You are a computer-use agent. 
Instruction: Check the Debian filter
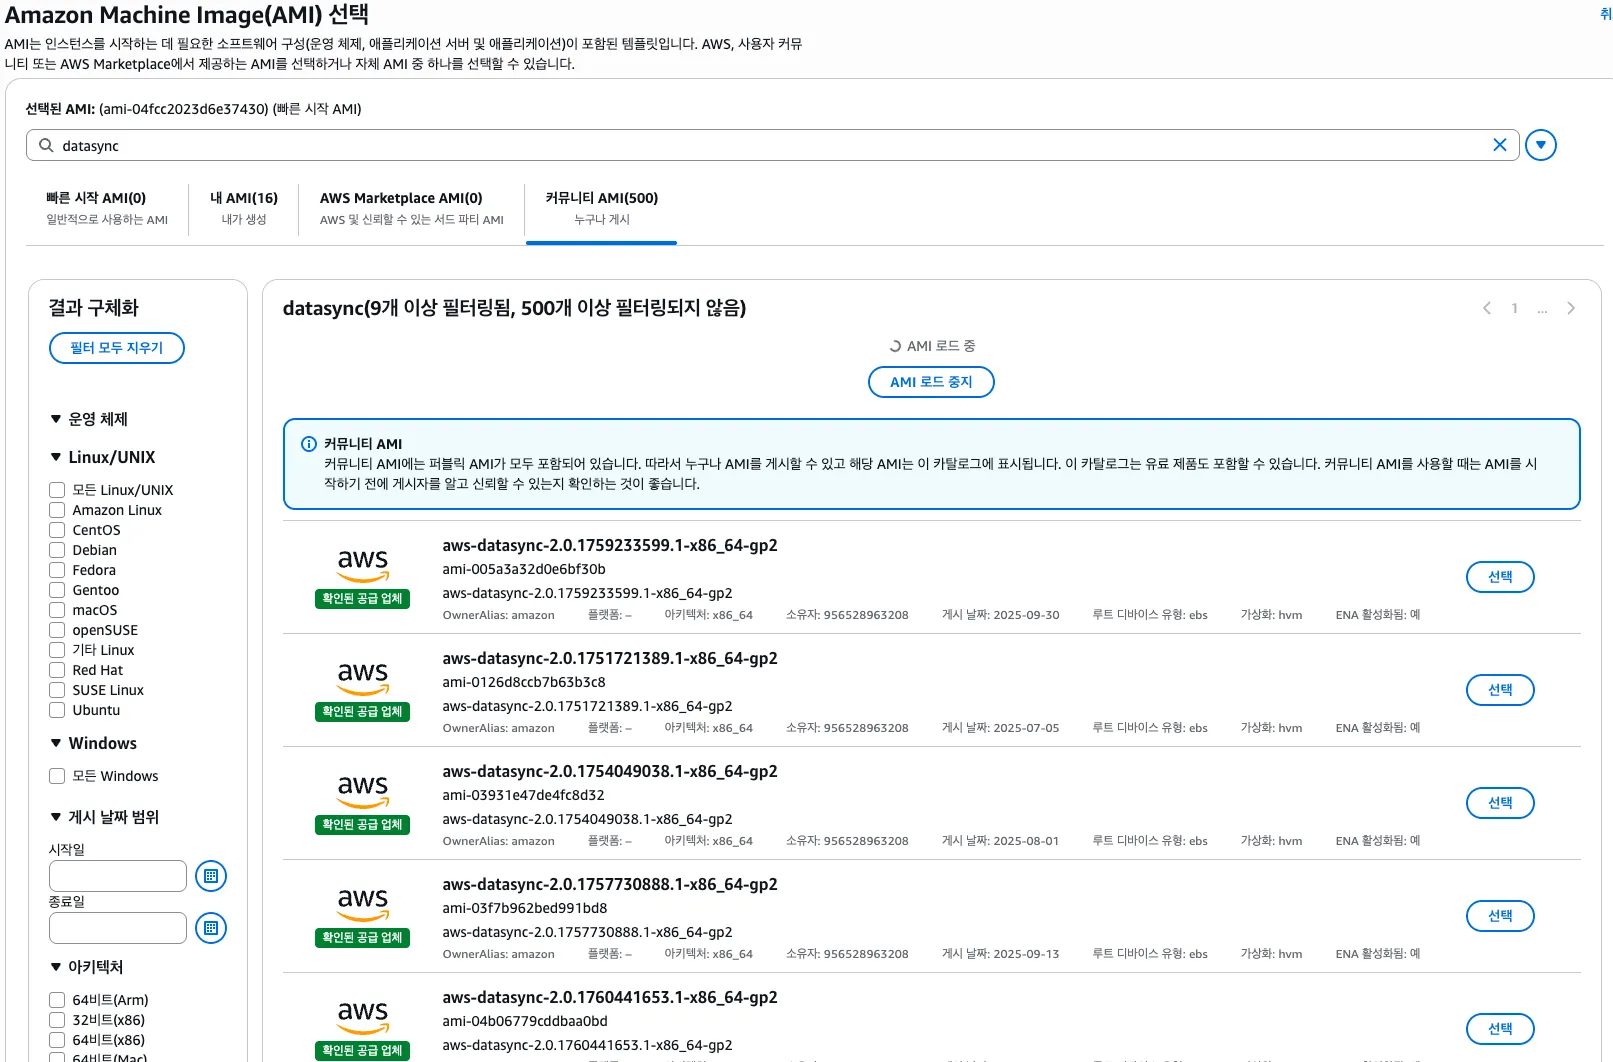coord(57,550)
